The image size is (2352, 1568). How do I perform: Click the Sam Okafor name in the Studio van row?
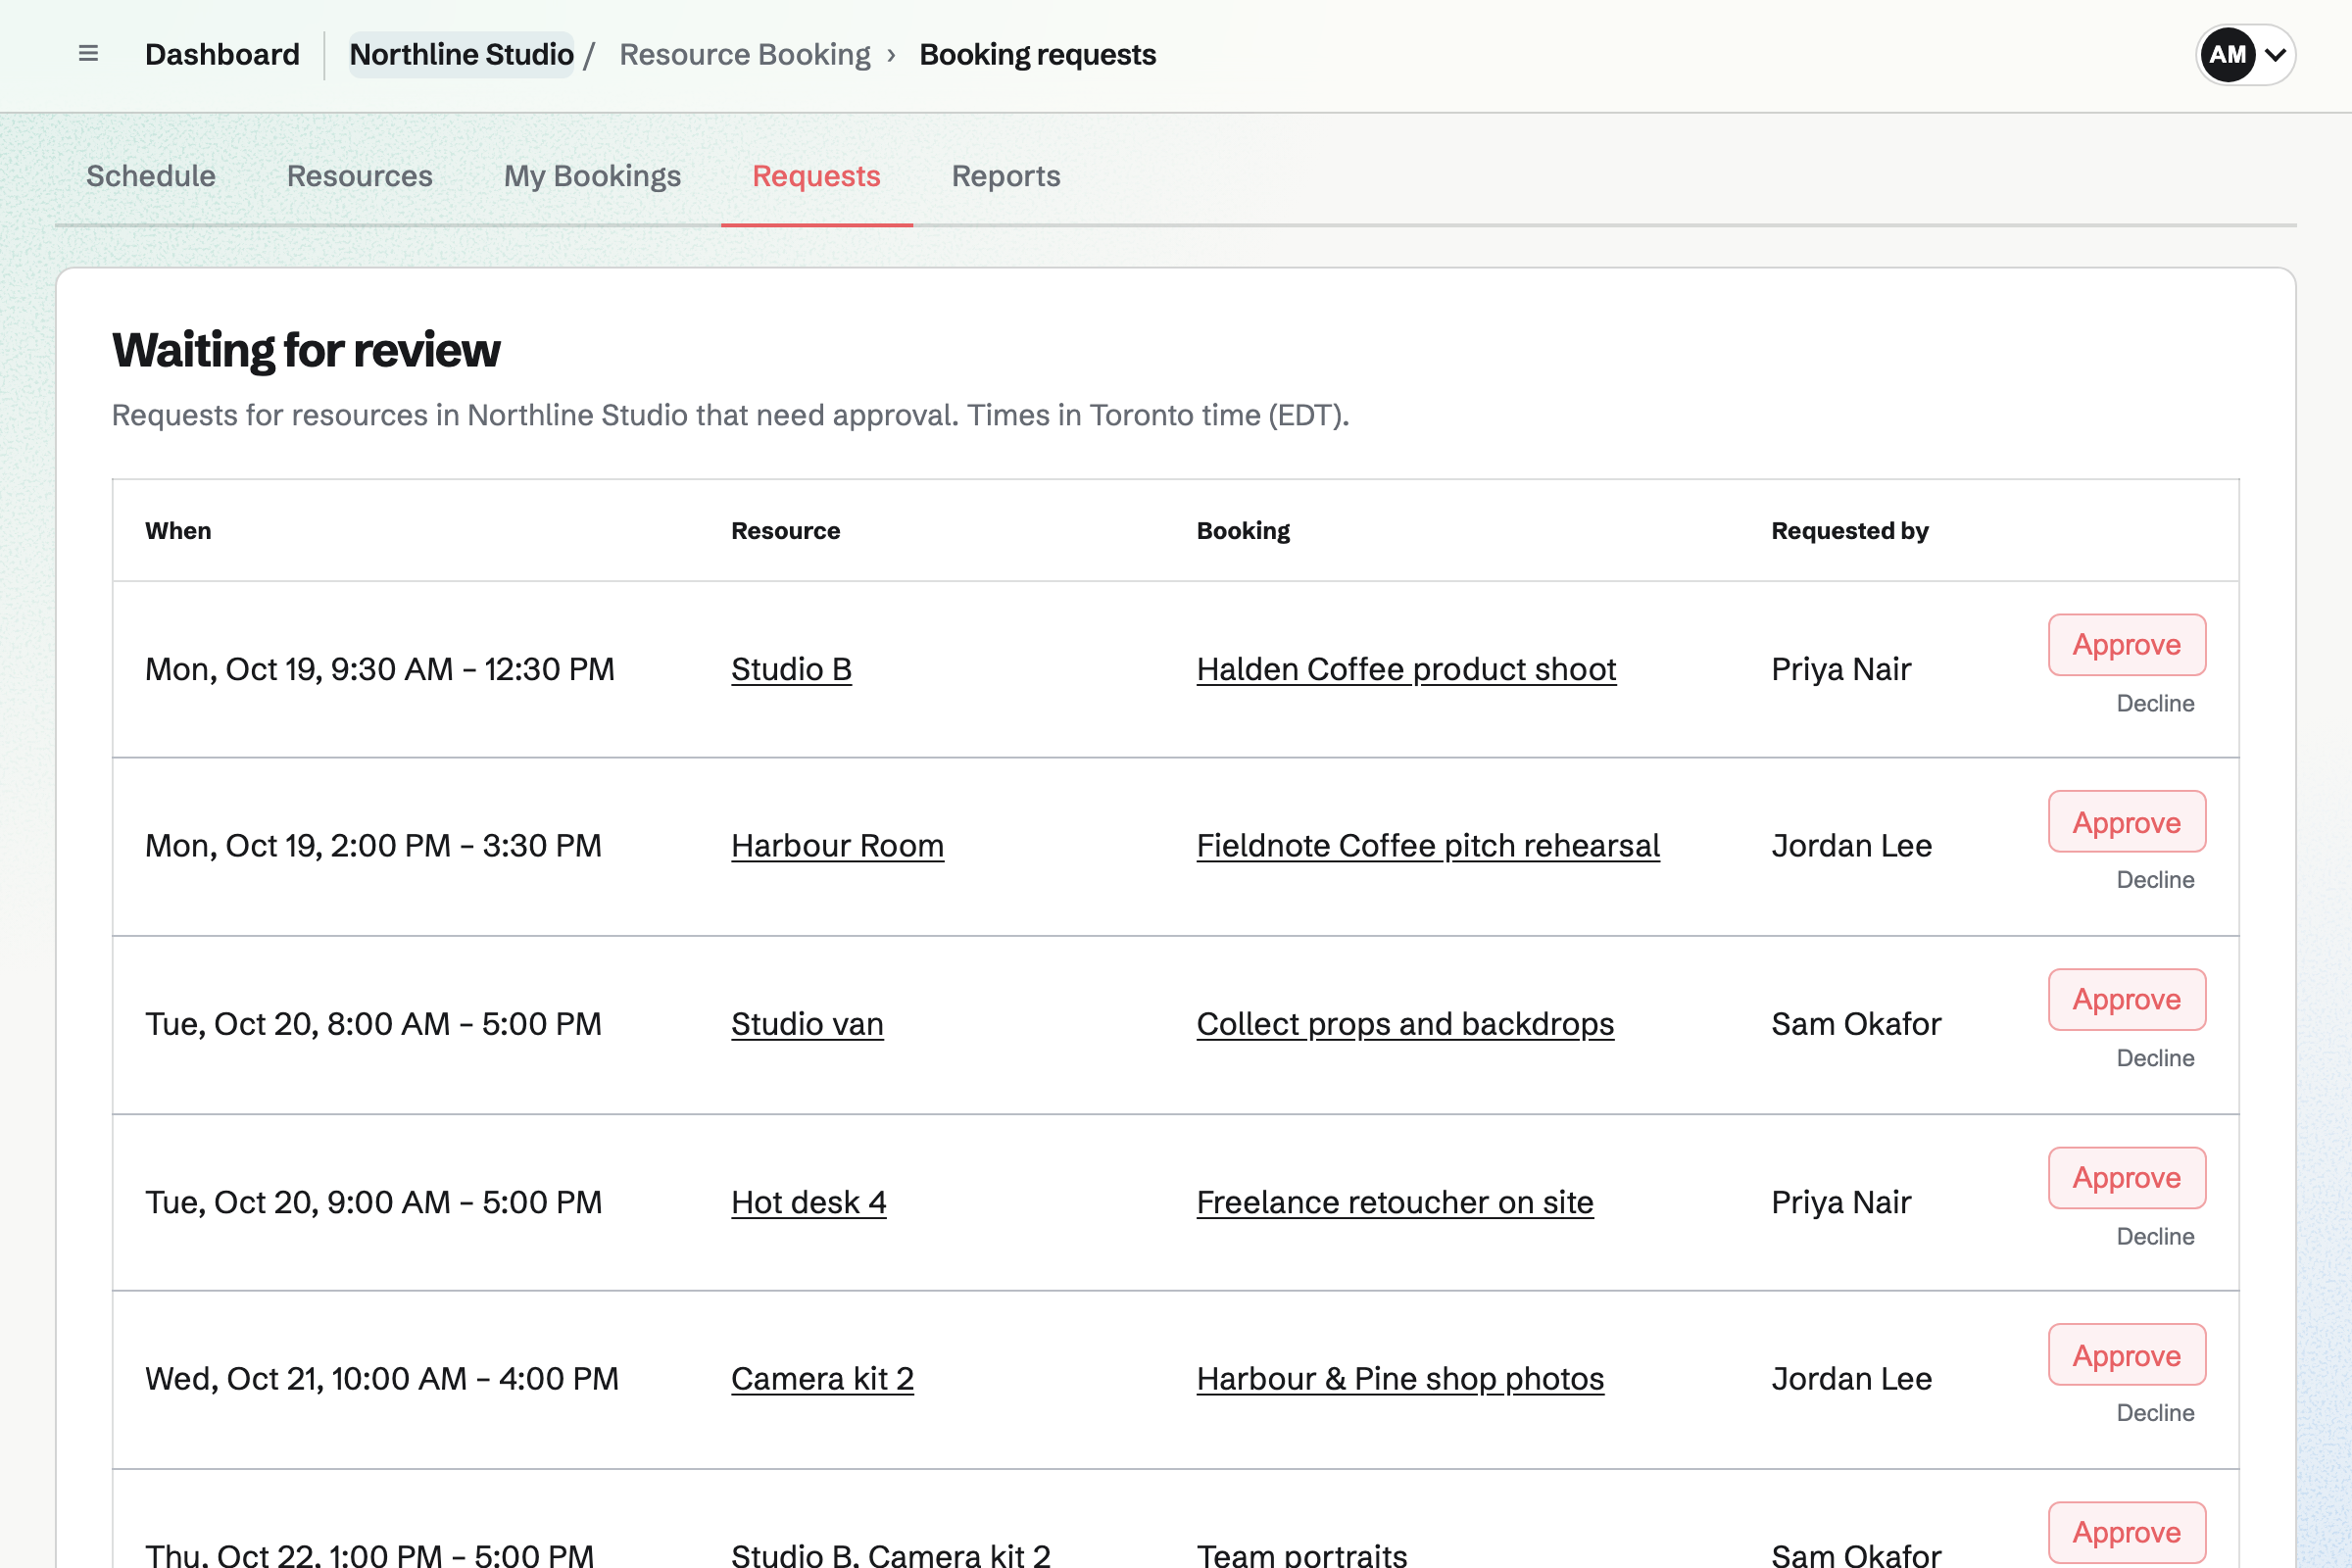[1856, 1024]
